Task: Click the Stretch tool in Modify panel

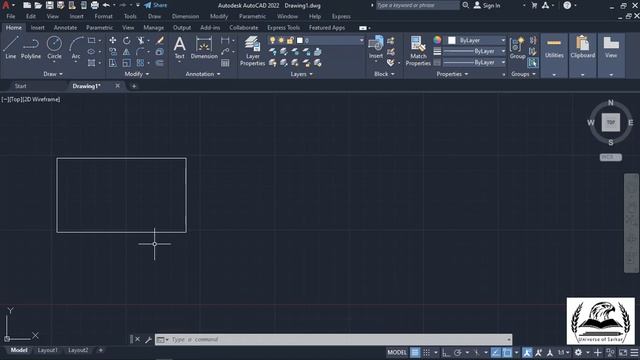Action: coord(113,63)
